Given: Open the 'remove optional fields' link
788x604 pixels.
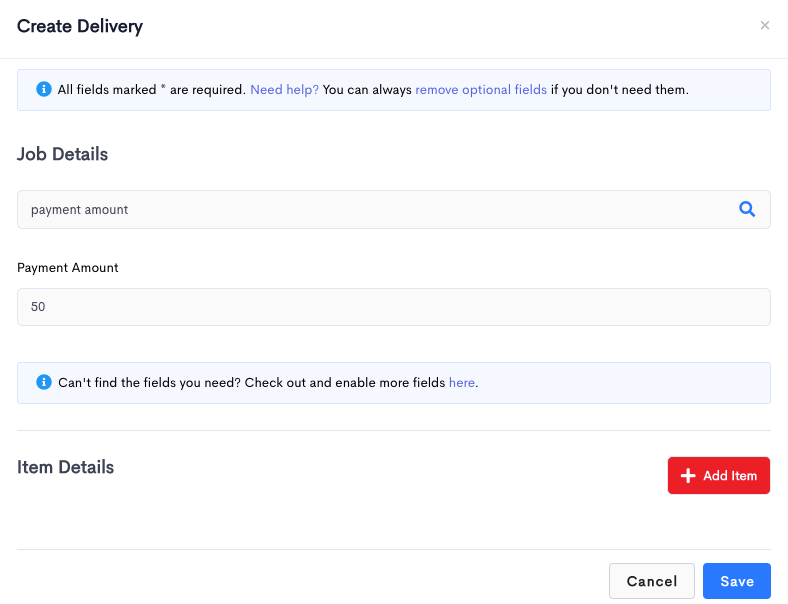Looking at the screenshot, I should click(481, 89).
